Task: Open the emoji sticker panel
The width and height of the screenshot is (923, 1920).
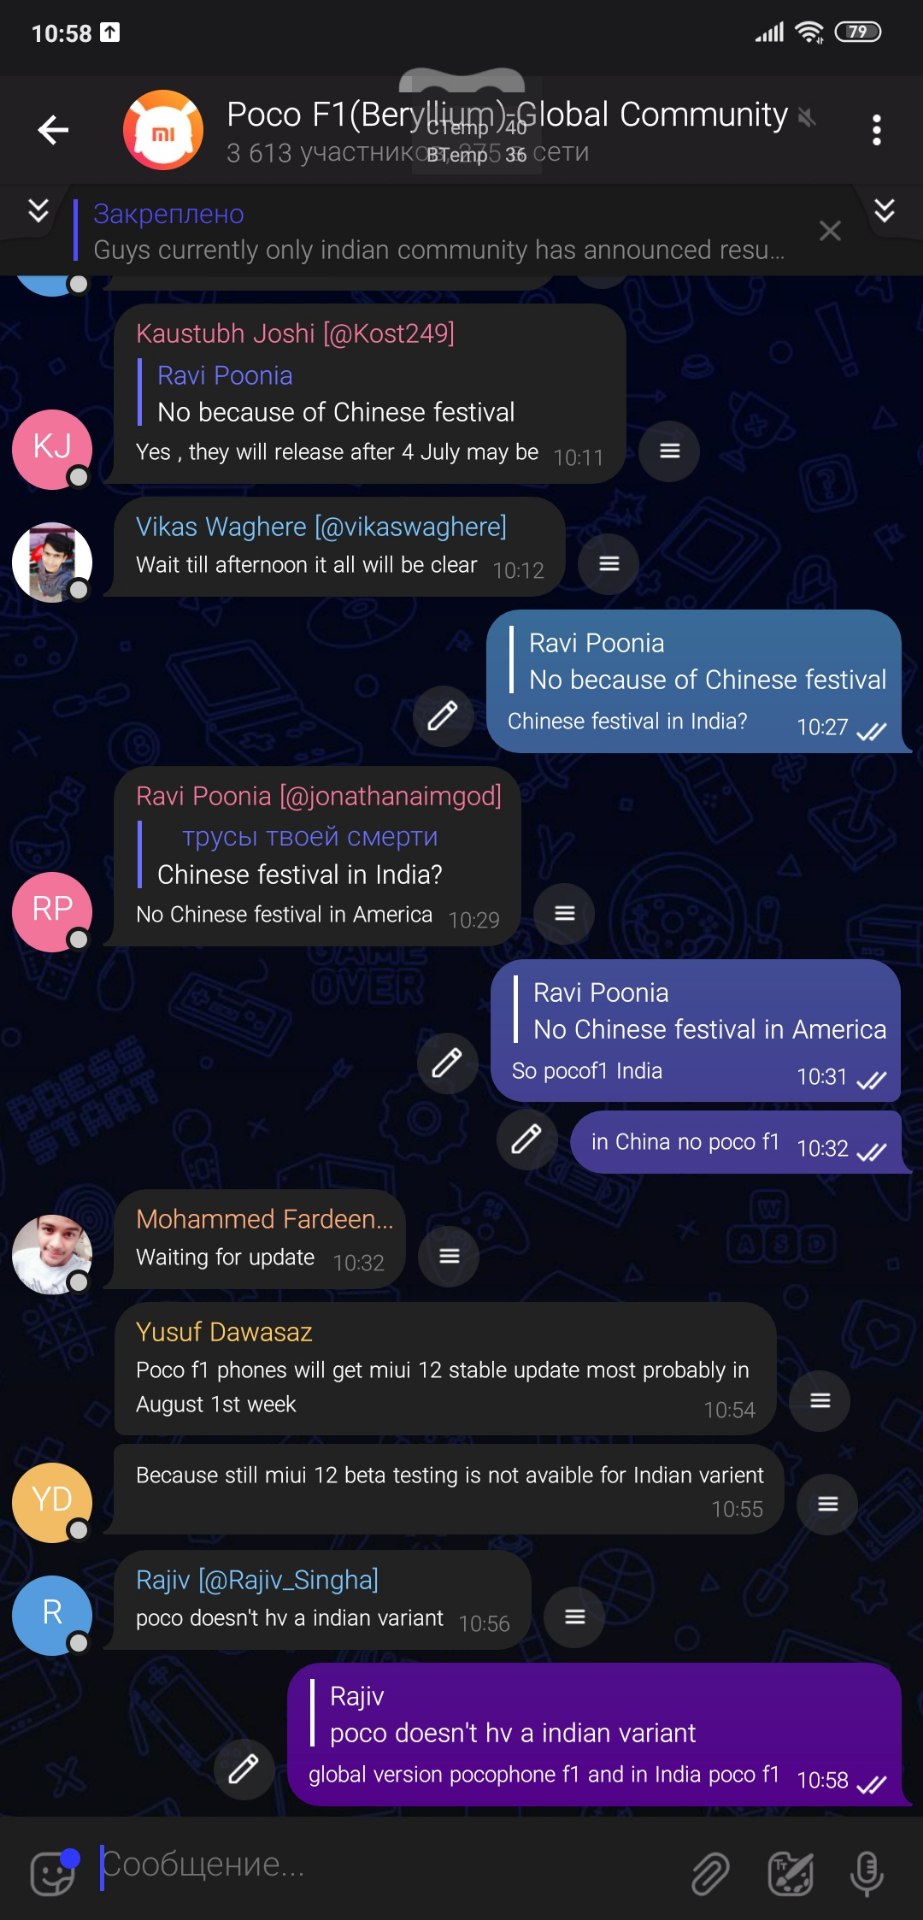Action: click(x=53, y=1872)
